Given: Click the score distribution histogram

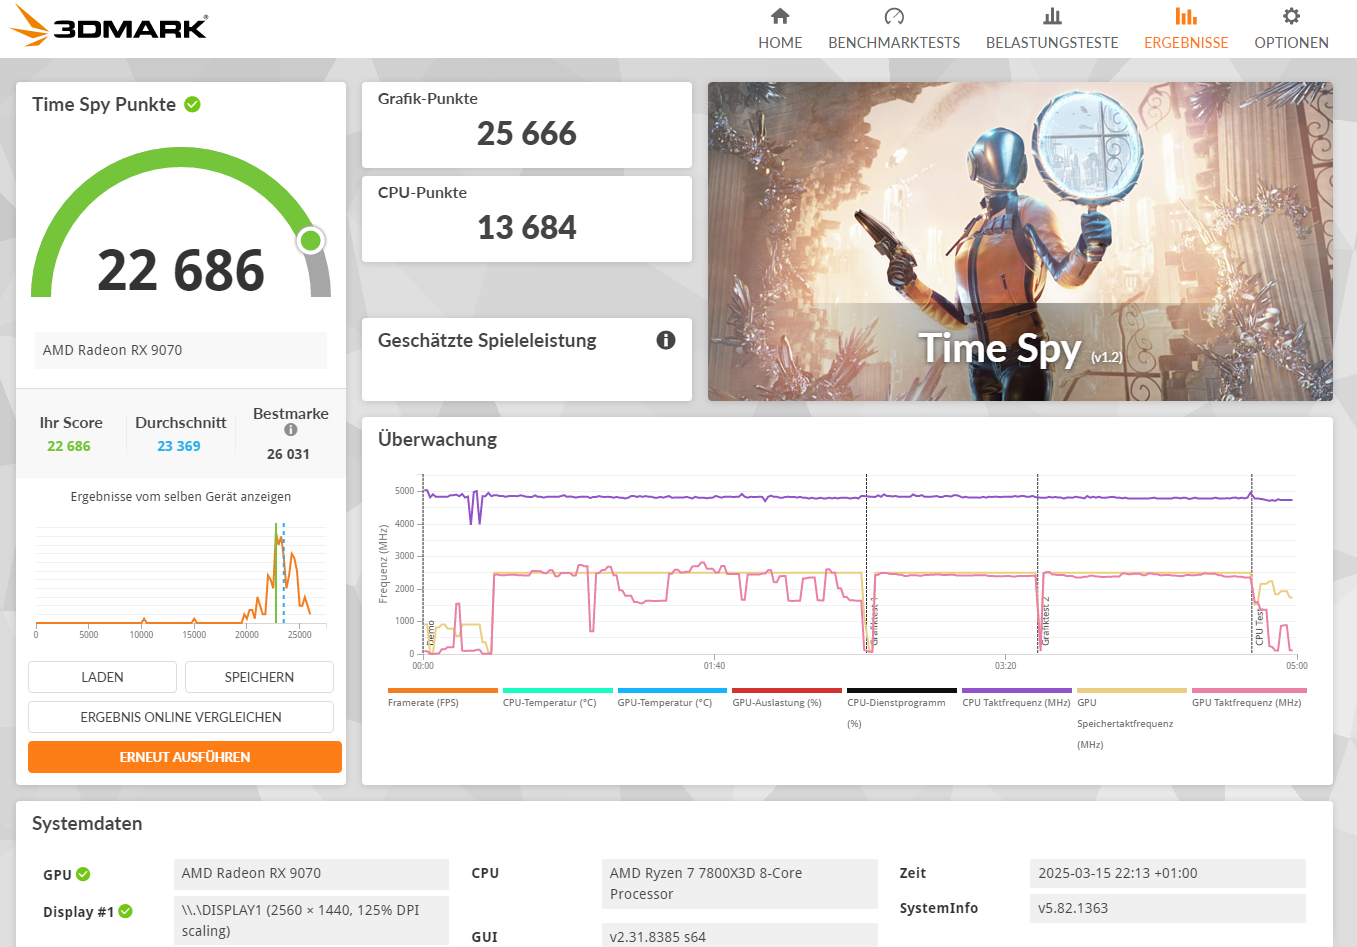Looking at the screenshot, I should click(181, 577).
